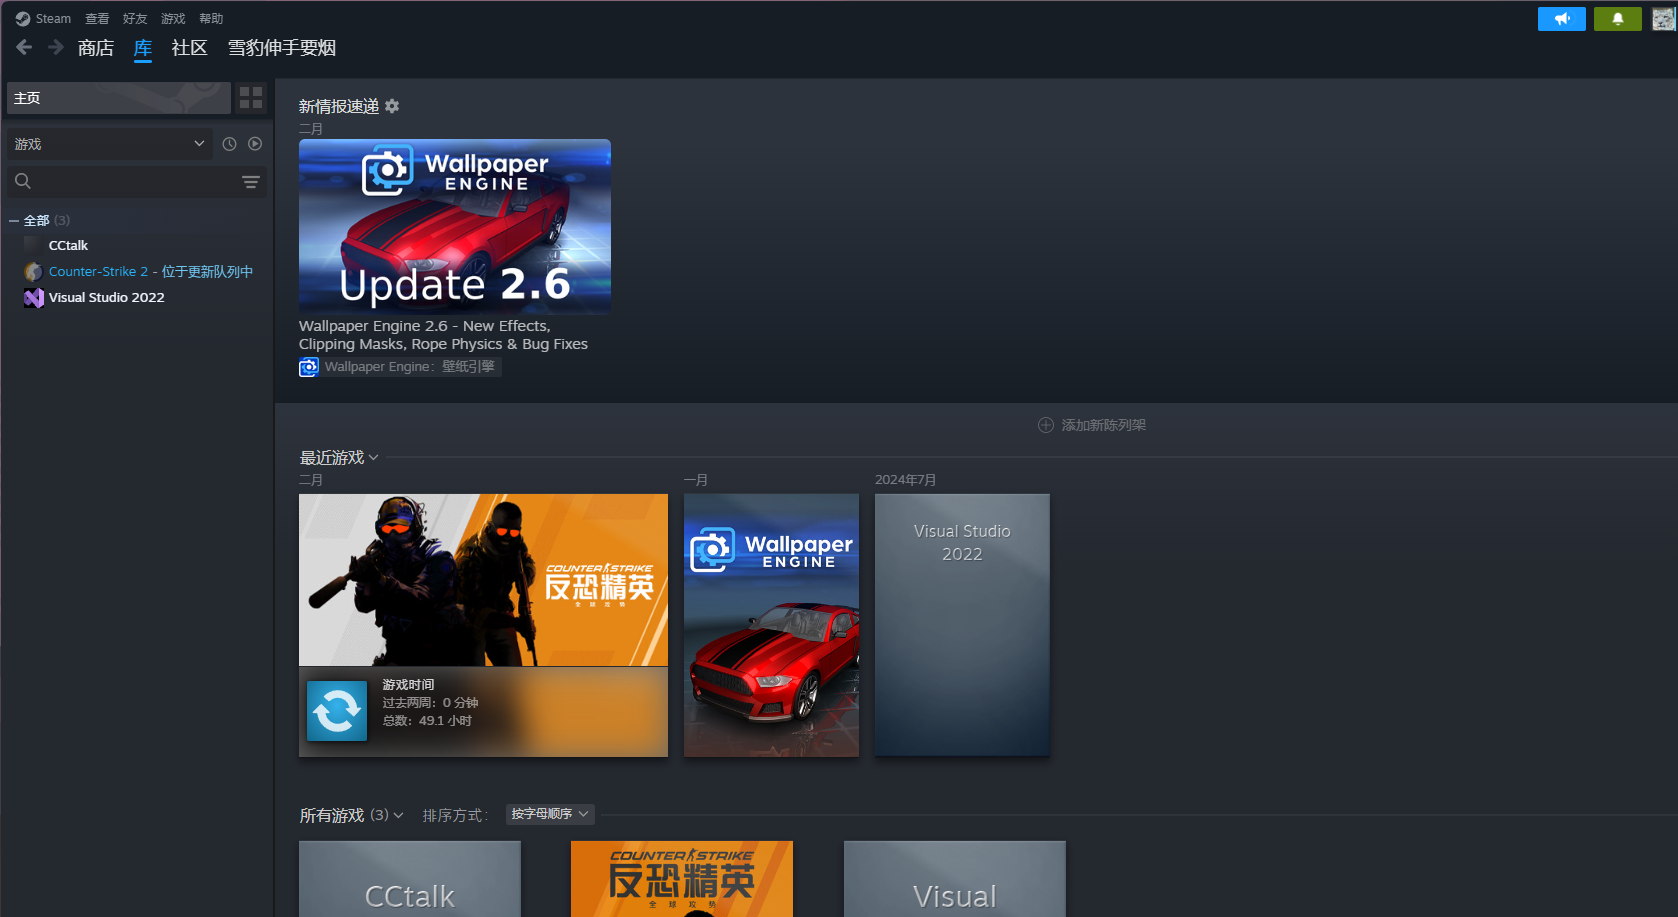Switch to the 库 tab

(143, 47)
